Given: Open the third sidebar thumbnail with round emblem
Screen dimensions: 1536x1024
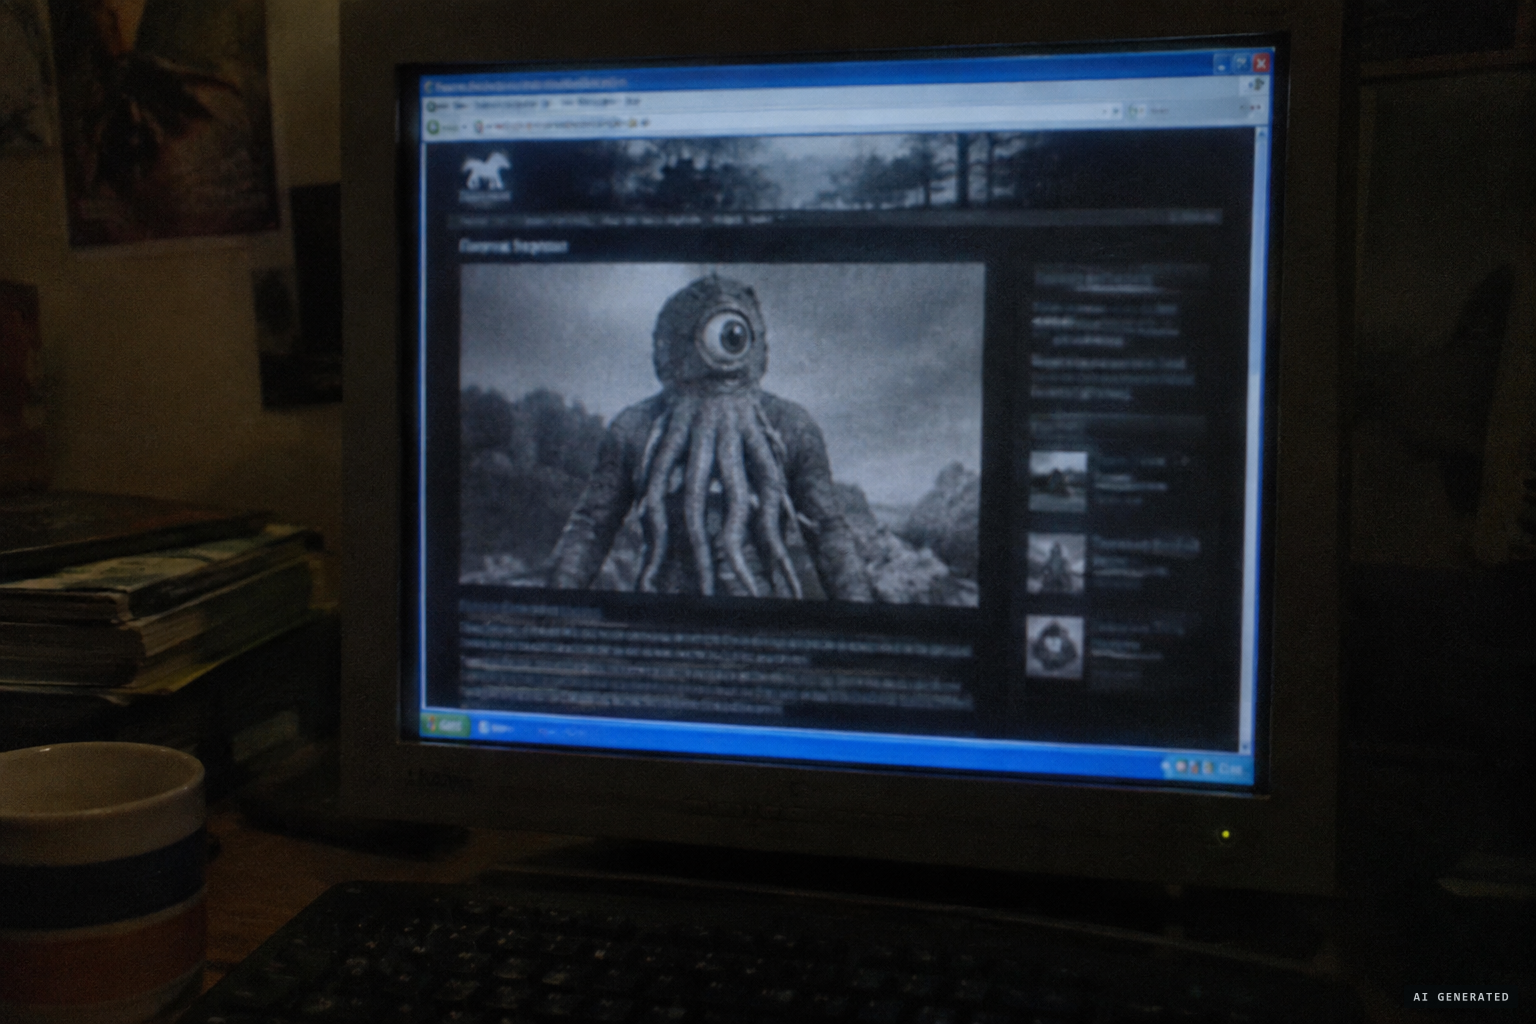Looking at the screenshot, I should [x=1054, y=646].
